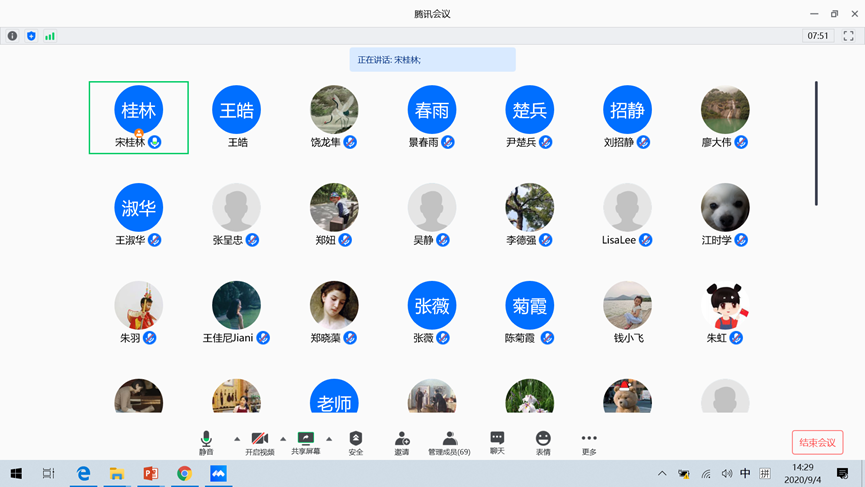
Task: Select 尹楚兵 avatar
Action: coord(530,110)
